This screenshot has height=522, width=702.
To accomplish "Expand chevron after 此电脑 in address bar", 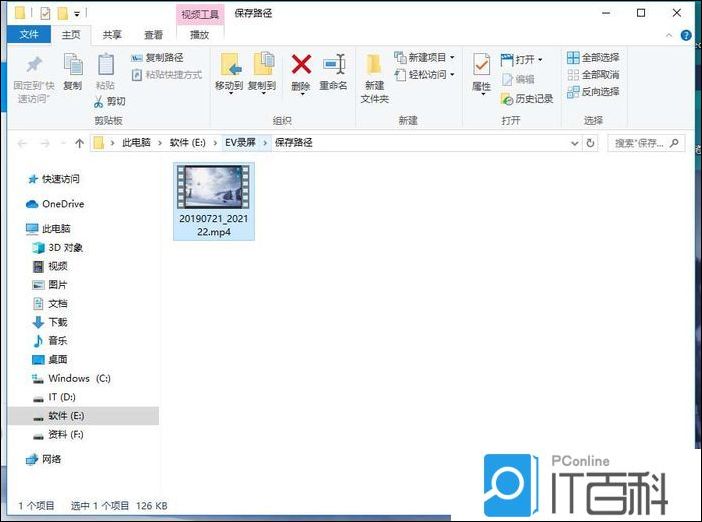I will click(x=160, y=143).
